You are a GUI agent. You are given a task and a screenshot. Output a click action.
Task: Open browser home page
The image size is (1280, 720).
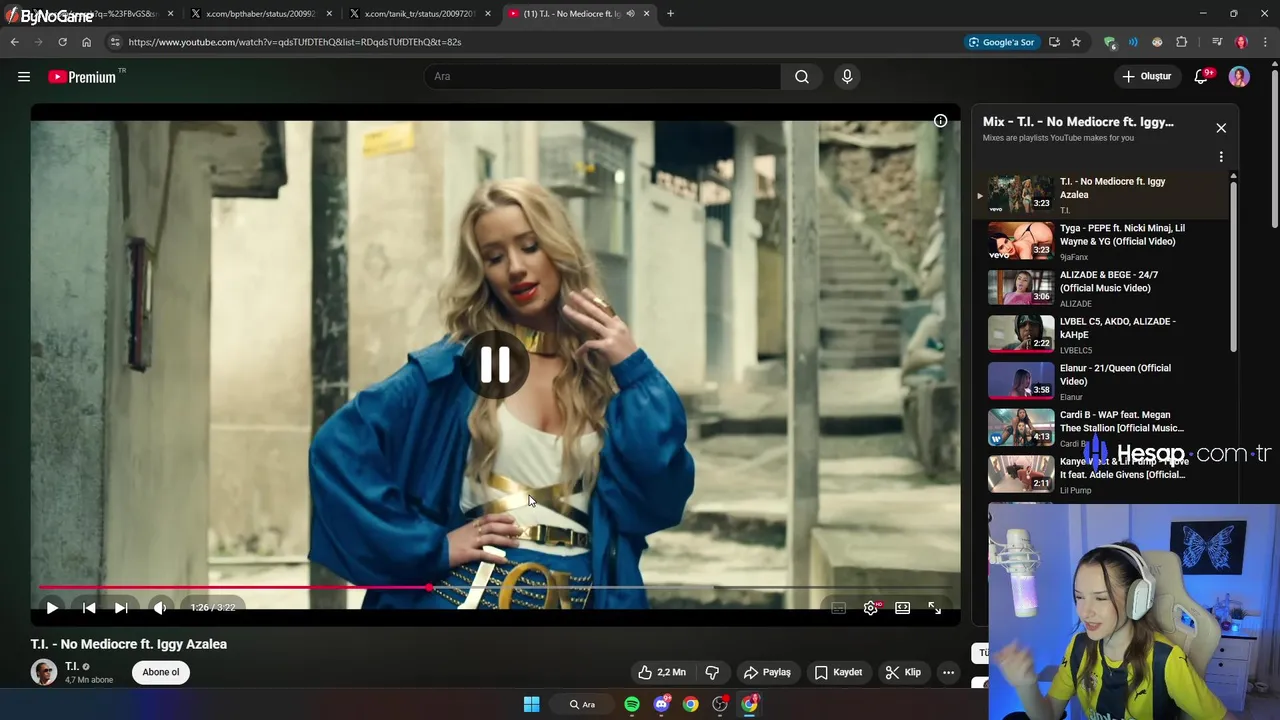click(x=86, y=42)
